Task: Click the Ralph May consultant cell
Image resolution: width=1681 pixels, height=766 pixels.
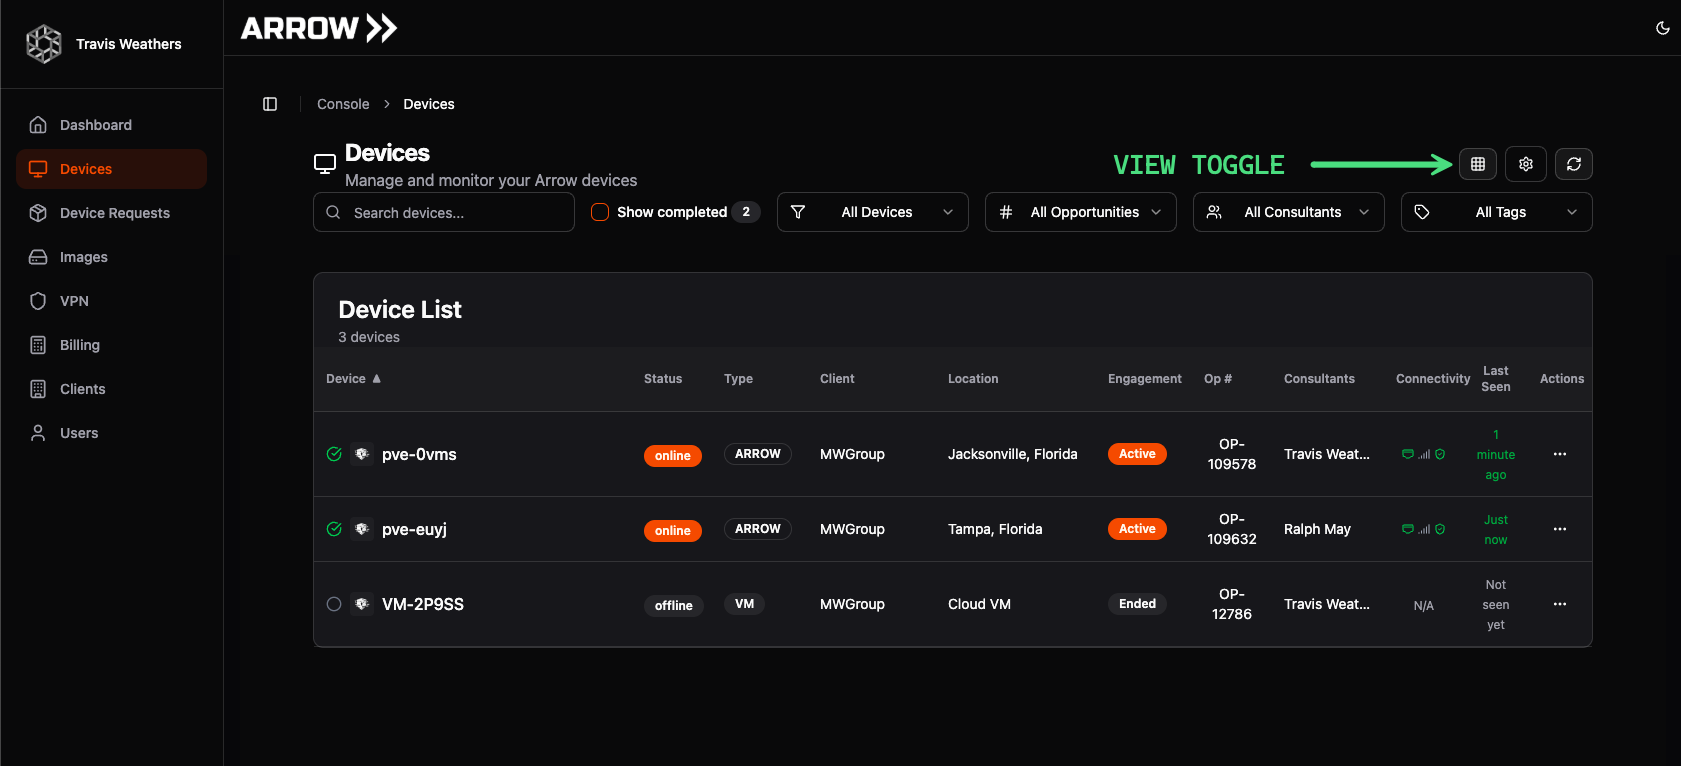Action: (x=1317, y=529)
